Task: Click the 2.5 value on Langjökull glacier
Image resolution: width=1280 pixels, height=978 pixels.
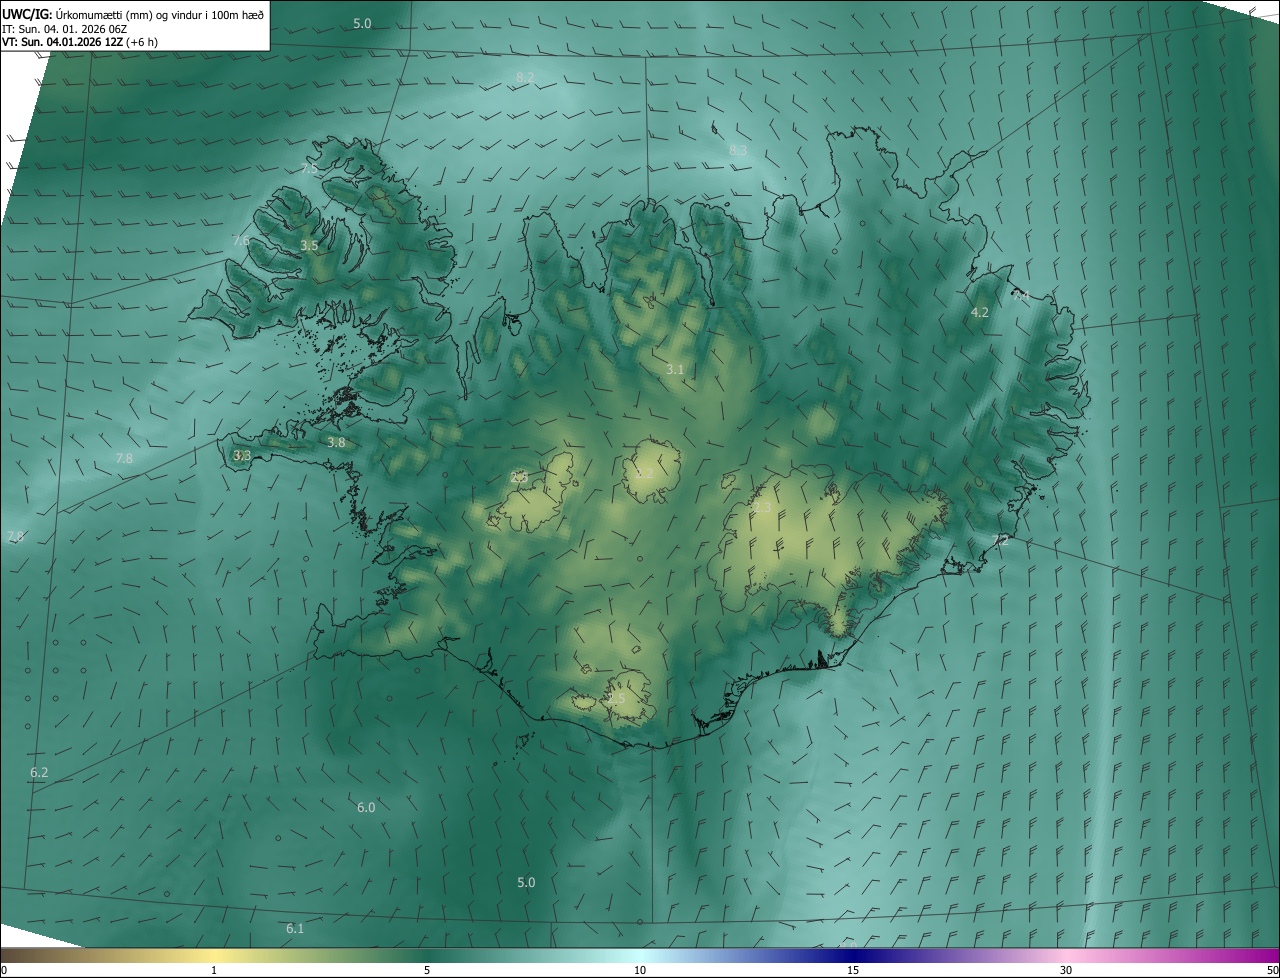Action: [x=518, y=477]
